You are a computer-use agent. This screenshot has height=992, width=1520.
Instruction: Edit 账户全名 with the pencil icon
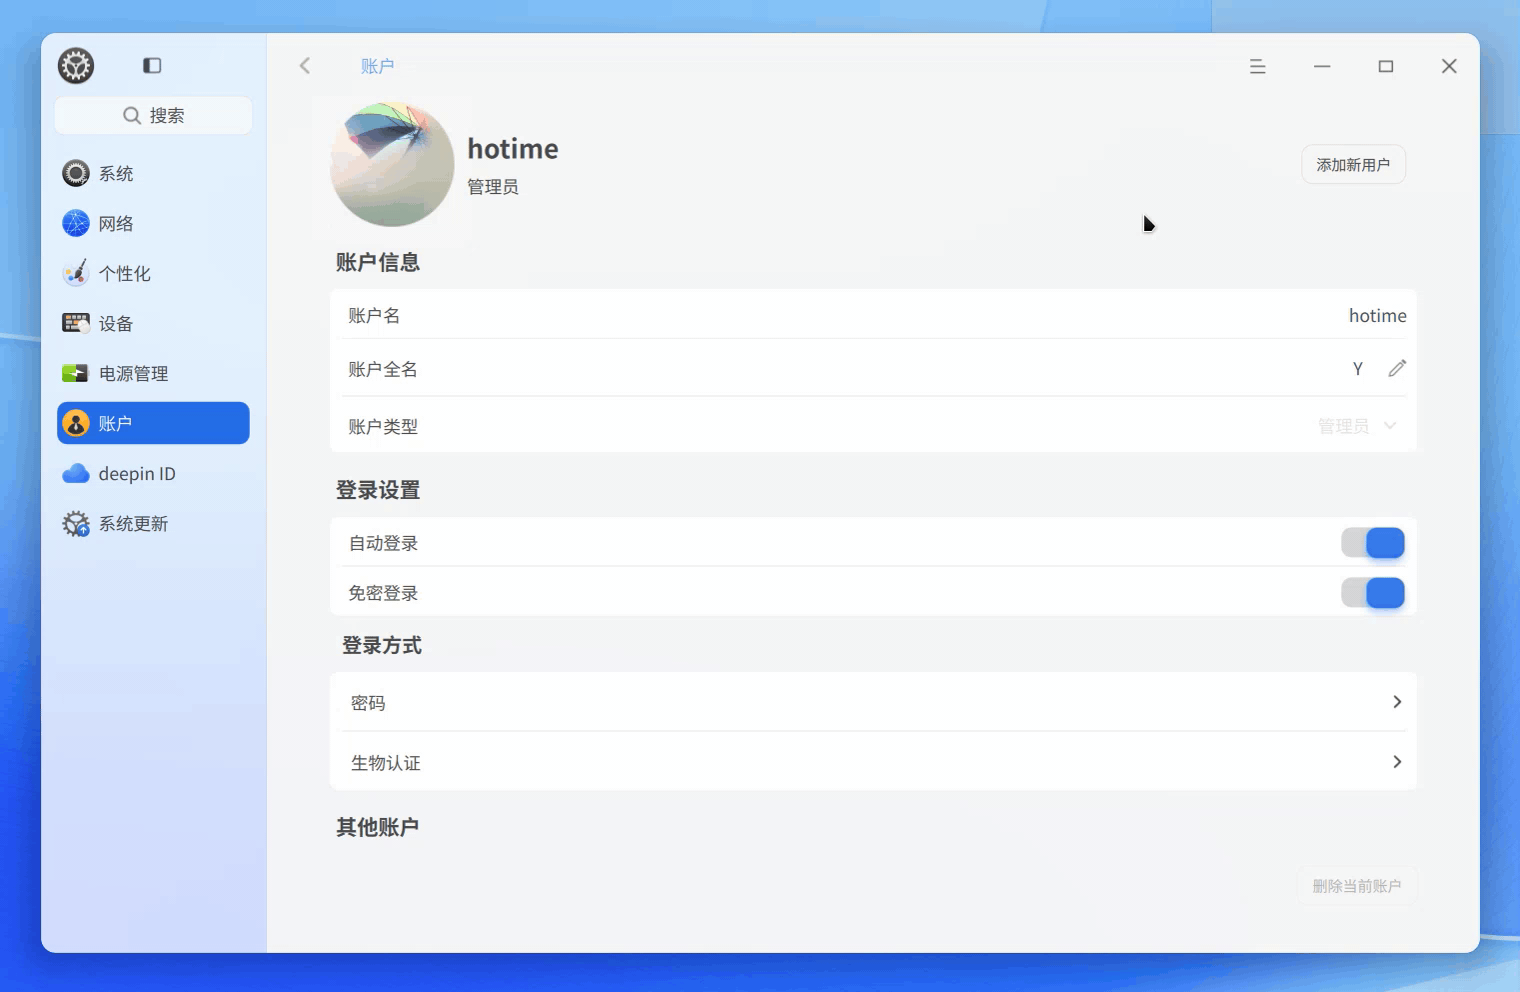click(x=1397, y=369)
